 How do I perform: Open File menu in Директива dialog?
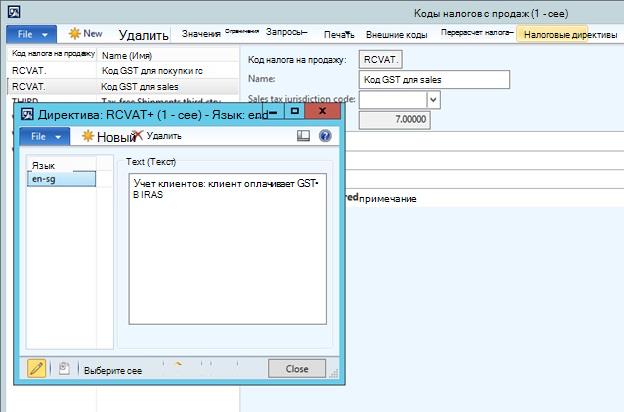45,137
